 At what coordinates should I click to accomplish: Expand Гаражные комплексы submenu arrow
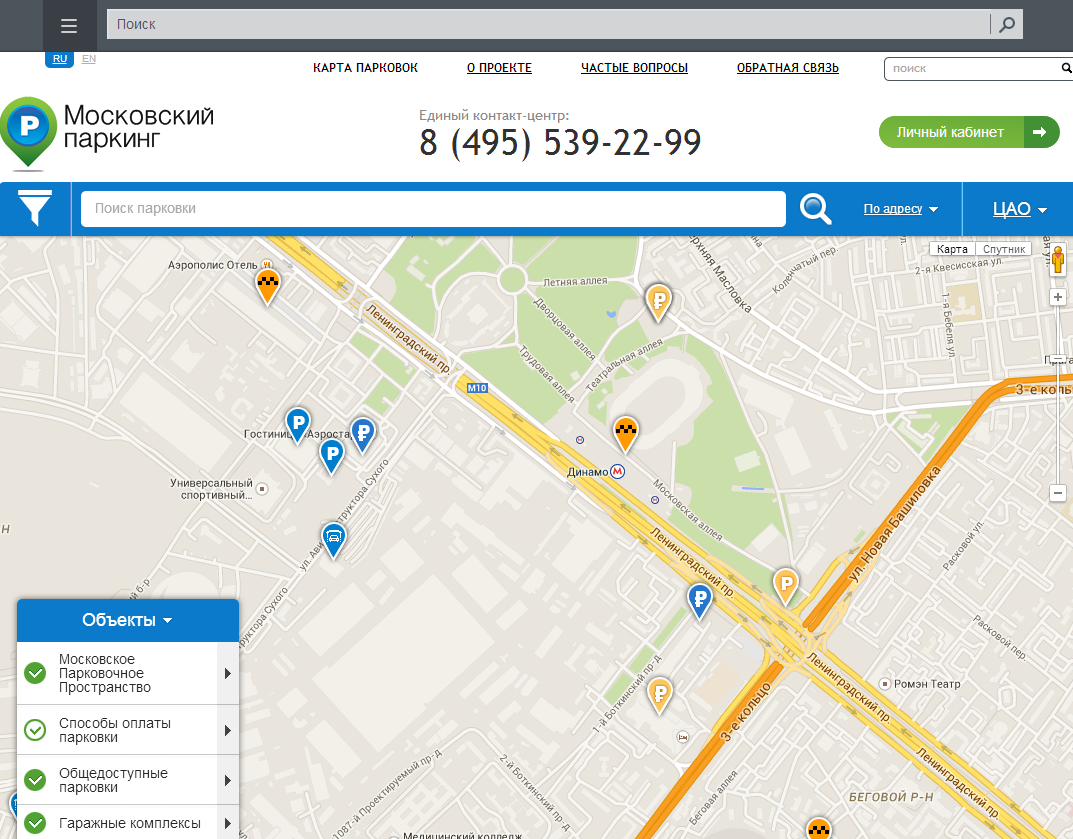[x=228, y=823]
